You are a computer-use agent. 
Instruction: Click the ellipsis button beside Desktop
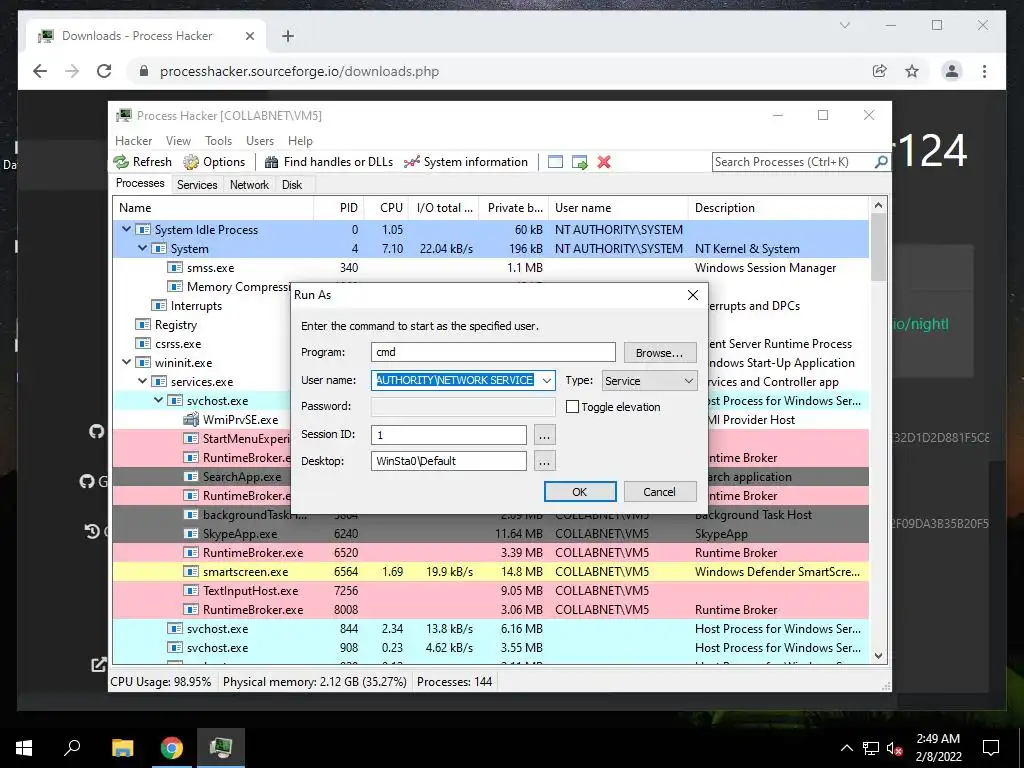[545, 461]
